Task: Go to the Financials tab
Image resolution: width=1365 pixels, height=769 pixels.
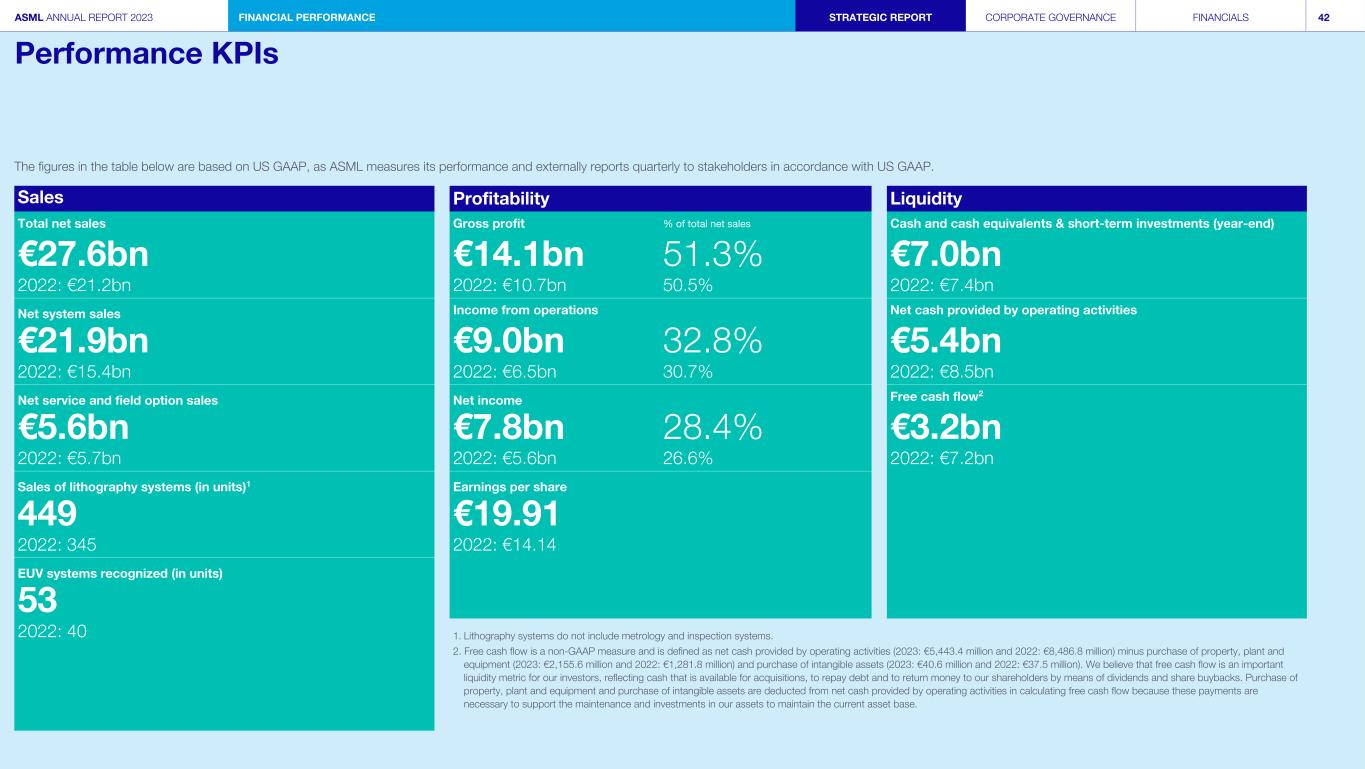Action: click(1220, 17)
